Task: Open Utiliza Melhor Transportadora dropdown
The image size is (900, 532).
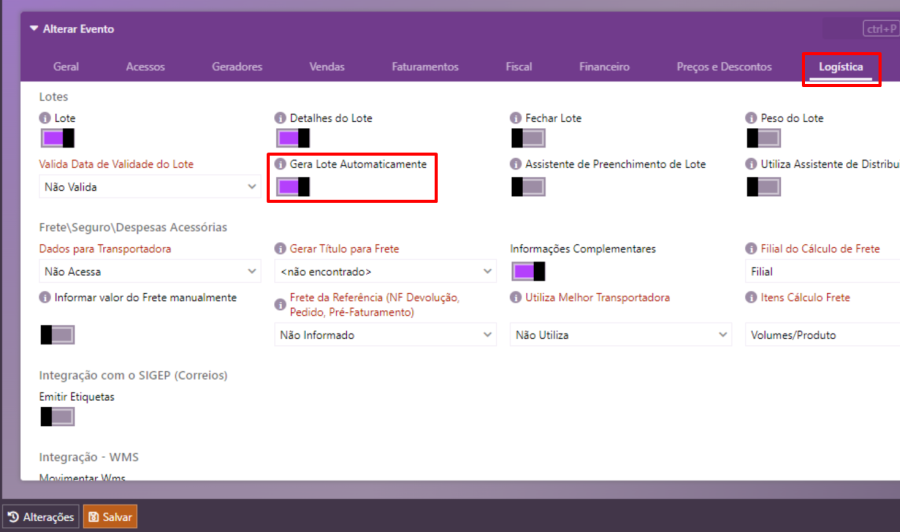Action: [x=620, y=335]
